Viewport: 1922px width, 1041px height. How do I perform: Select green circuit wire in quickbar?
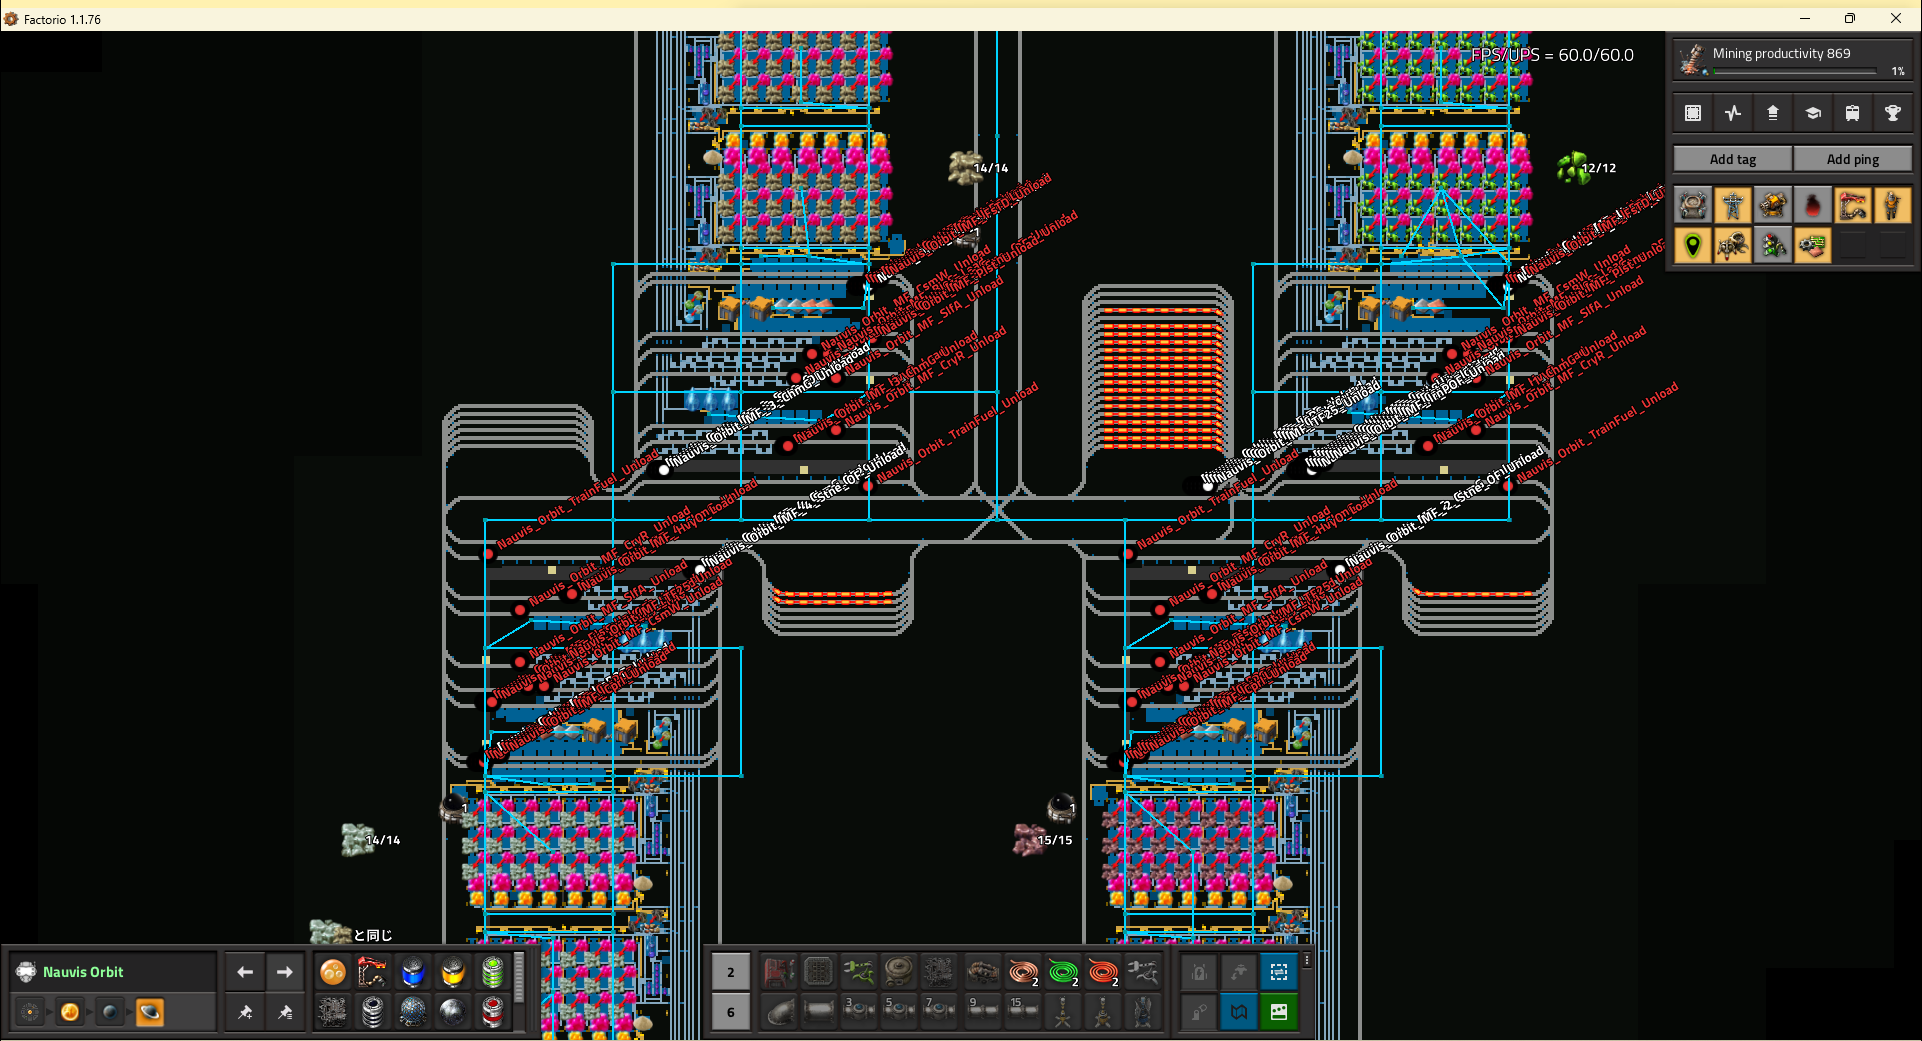[1063, 971]
